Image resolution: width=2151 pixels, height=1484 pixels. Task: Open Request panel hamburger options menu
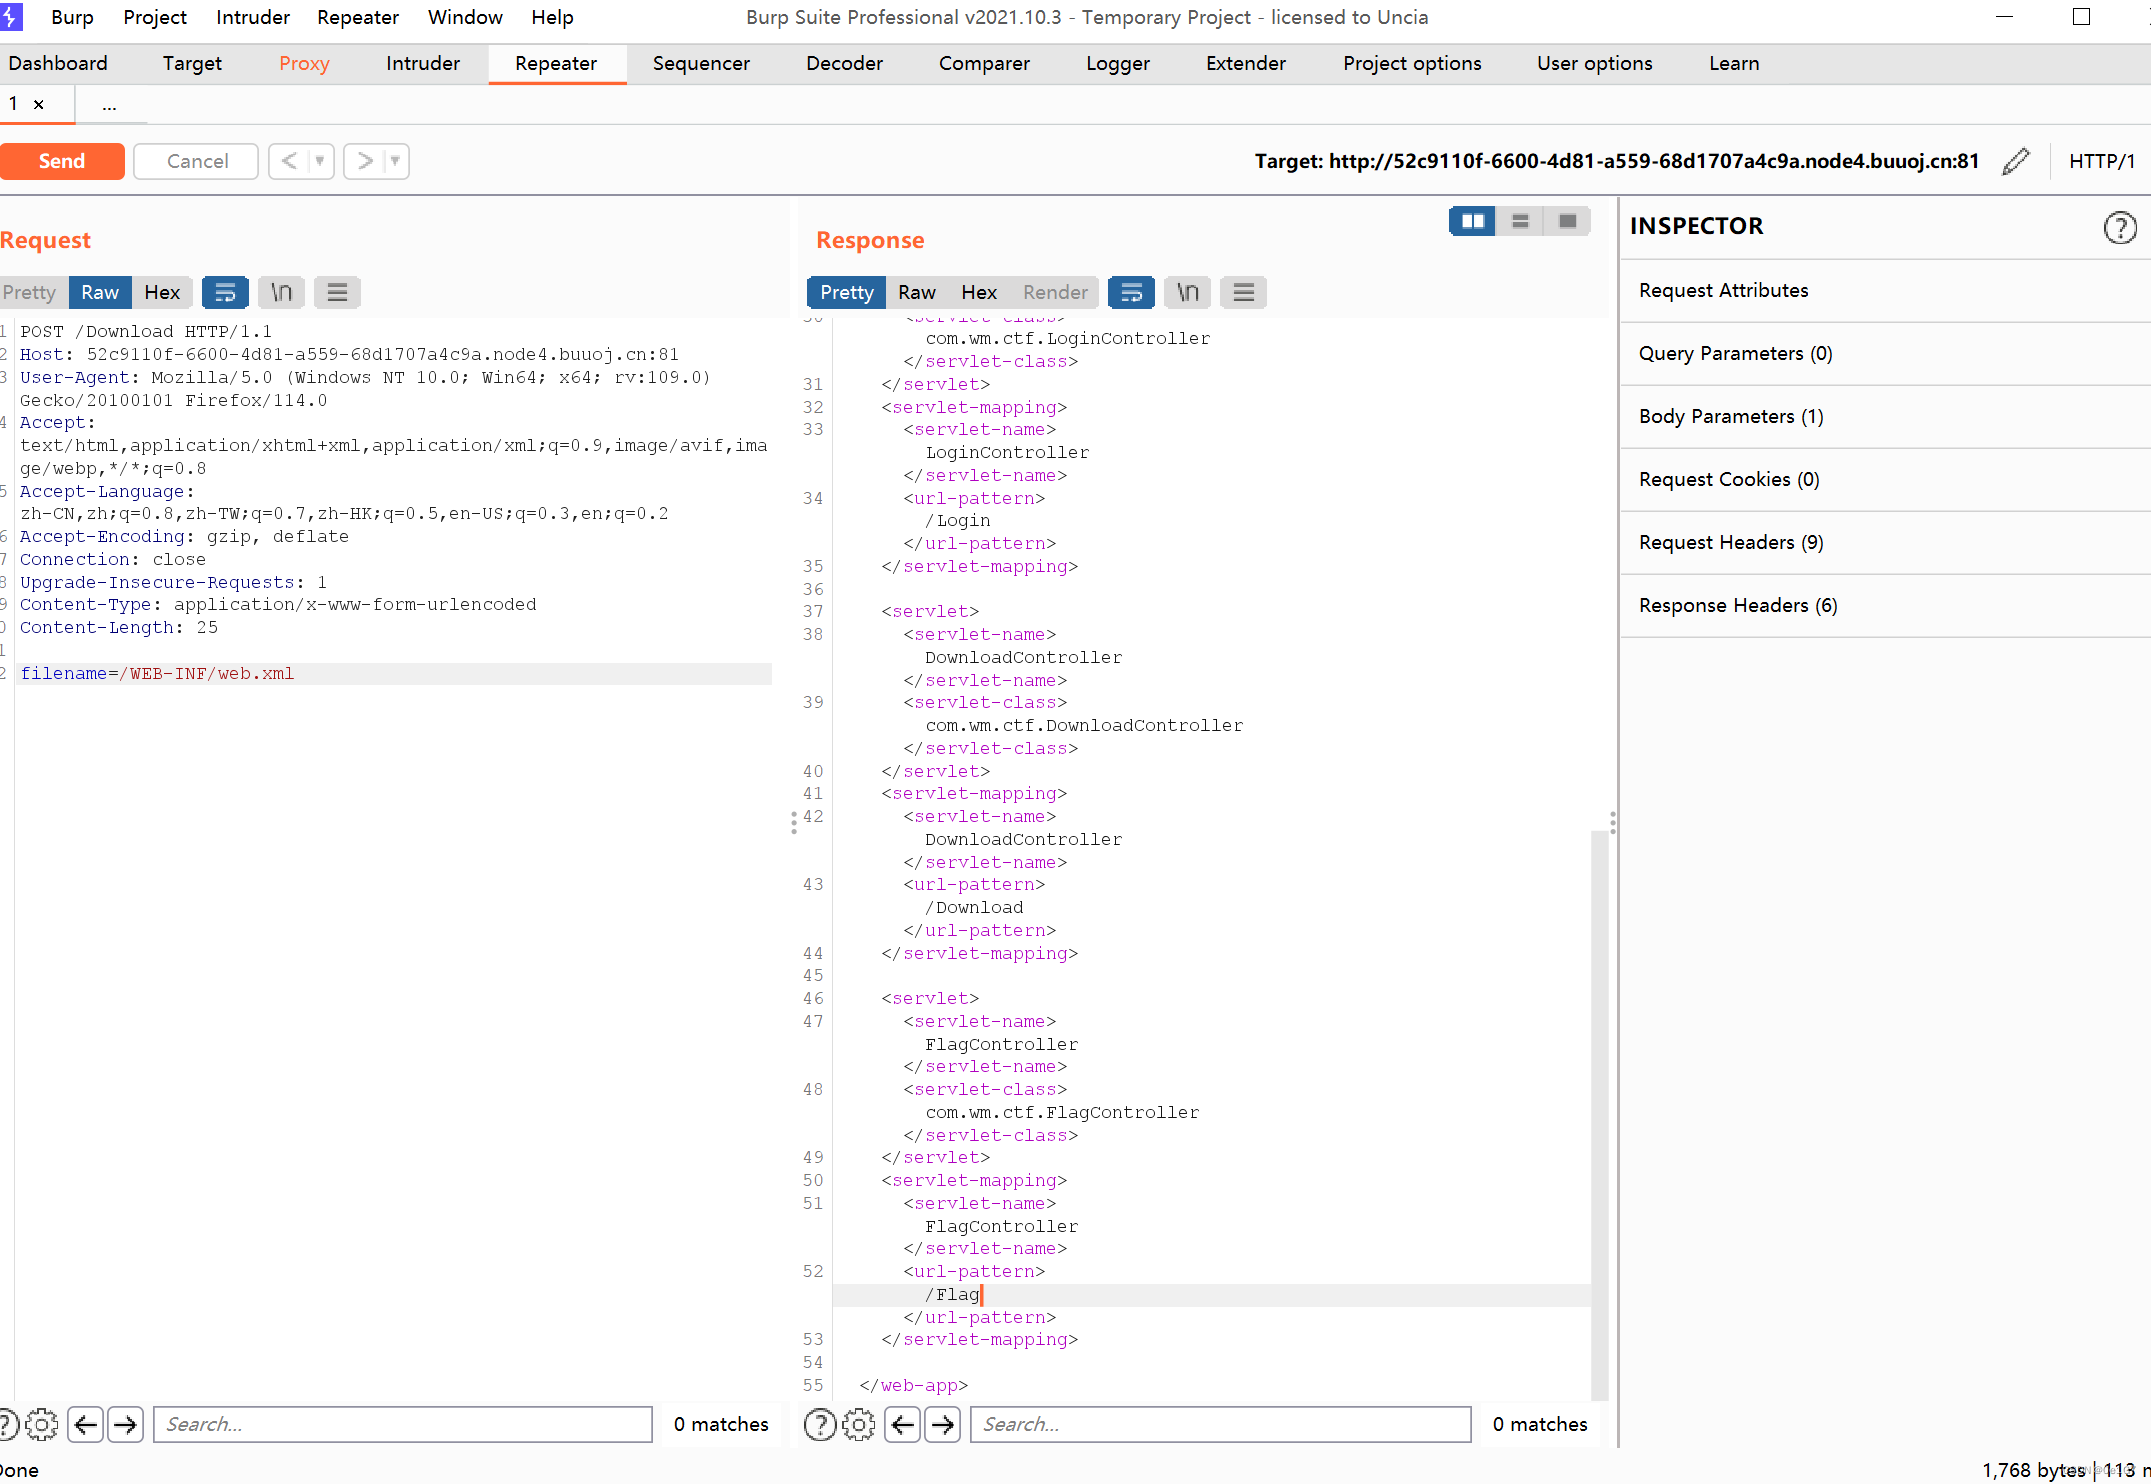(337, 292)
